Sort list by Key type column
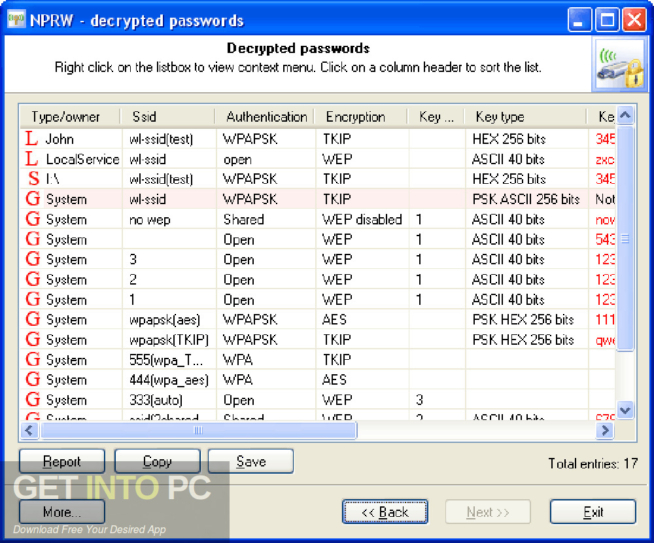The height and width of the screenshot is (543, 654). pos(525,117)
